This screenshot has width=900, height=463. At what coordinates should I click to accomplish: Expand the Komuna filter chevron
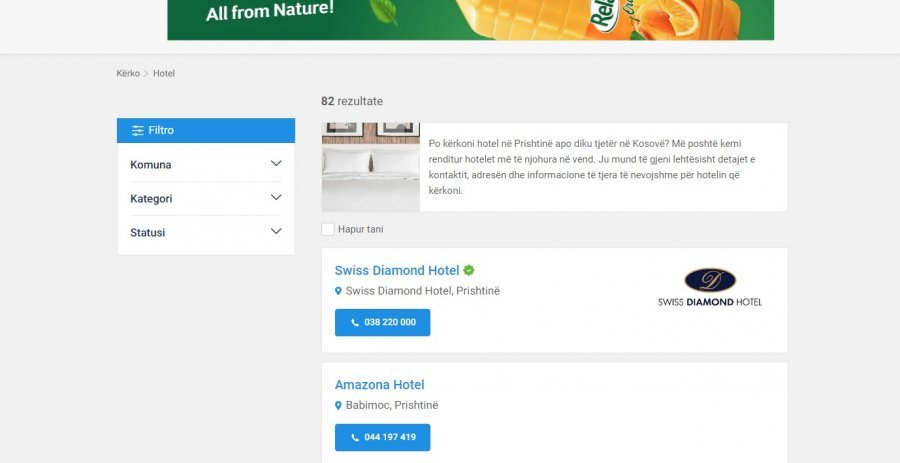tap(276, 164)
